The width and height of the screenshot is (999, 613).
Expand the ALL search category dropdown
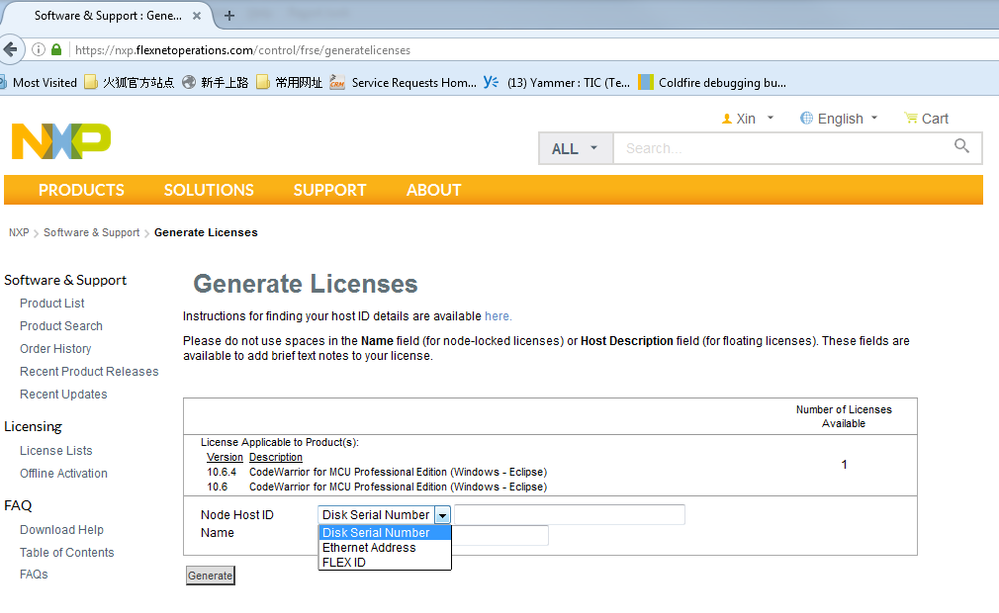pyautogui.click(x=575, y=148)
